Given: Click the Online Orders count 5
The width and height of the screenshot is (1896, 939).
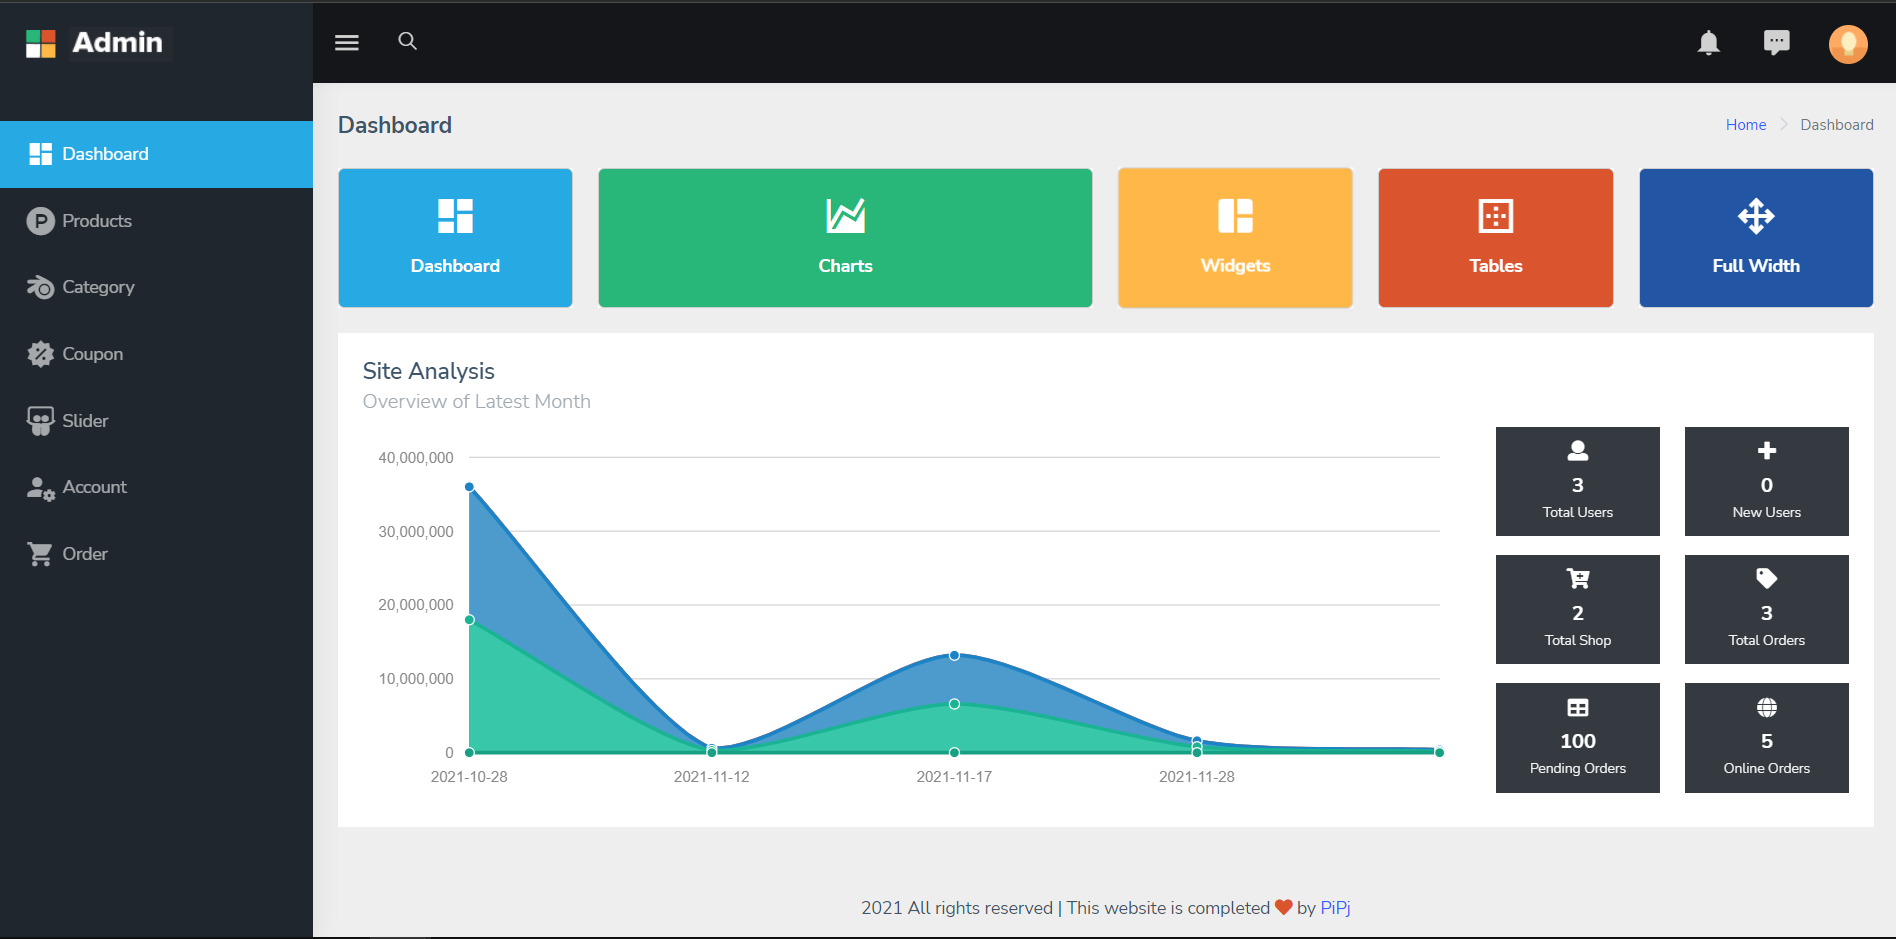Looking at the screenshot, I should click(1767, 741).
